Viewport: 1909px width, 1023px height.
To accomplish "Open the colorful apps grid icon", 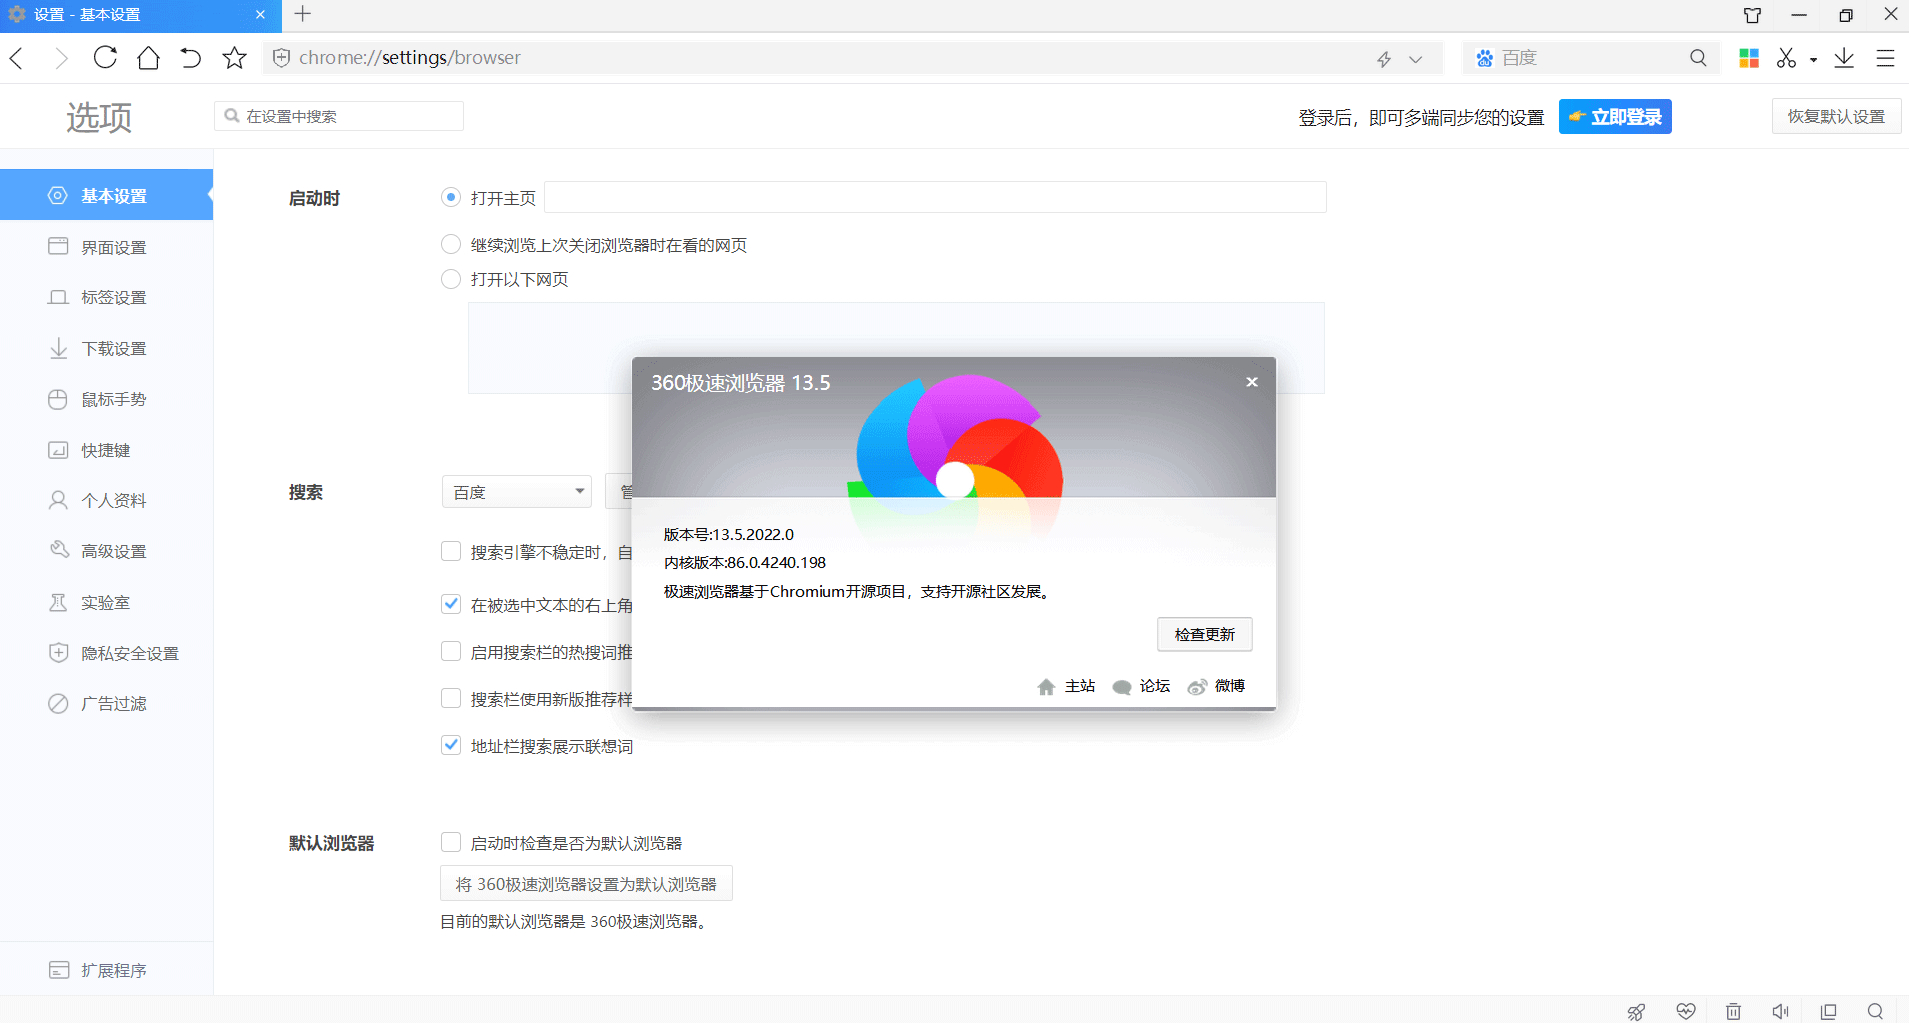I will pos(1749,58).
